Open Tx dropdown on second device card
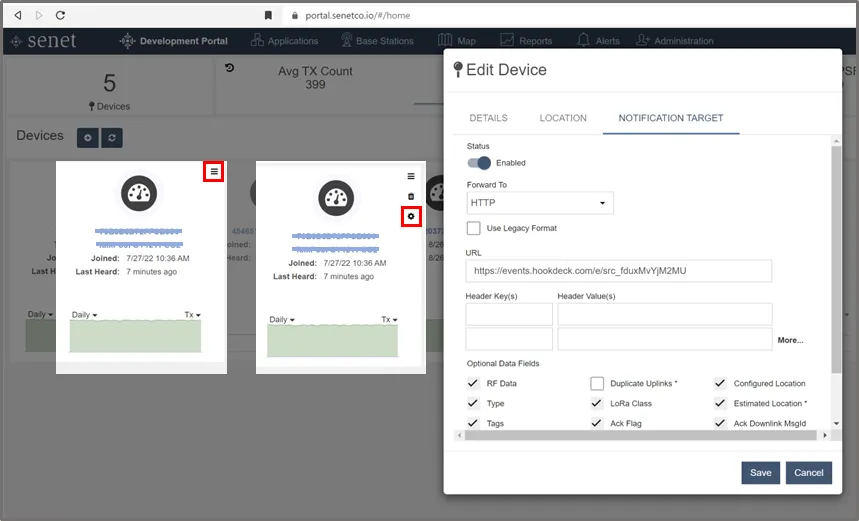859x521 pixels. (x=390, y=319)
